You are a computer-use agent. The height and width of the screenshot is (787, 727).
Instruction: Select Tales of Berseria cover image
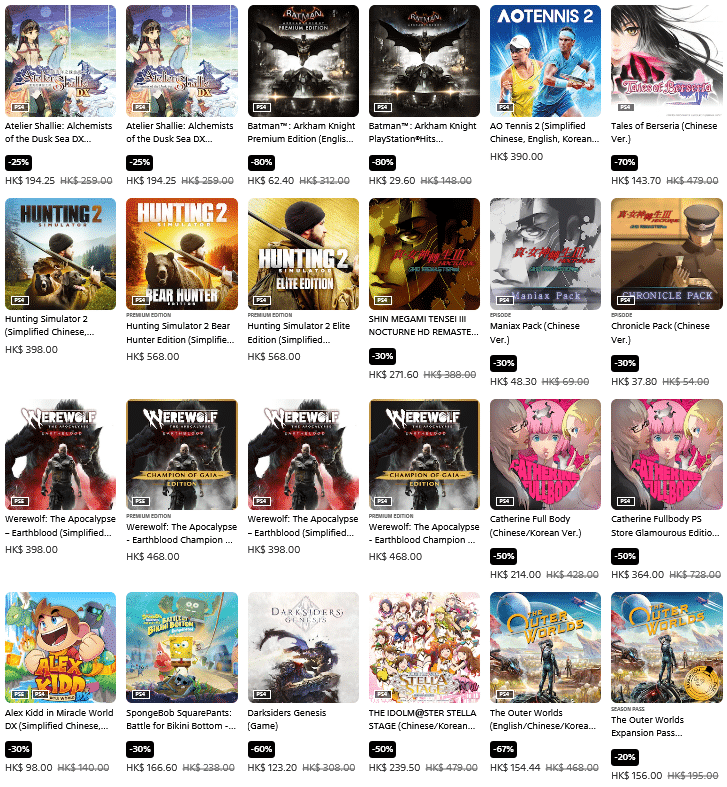coord(667,61)
